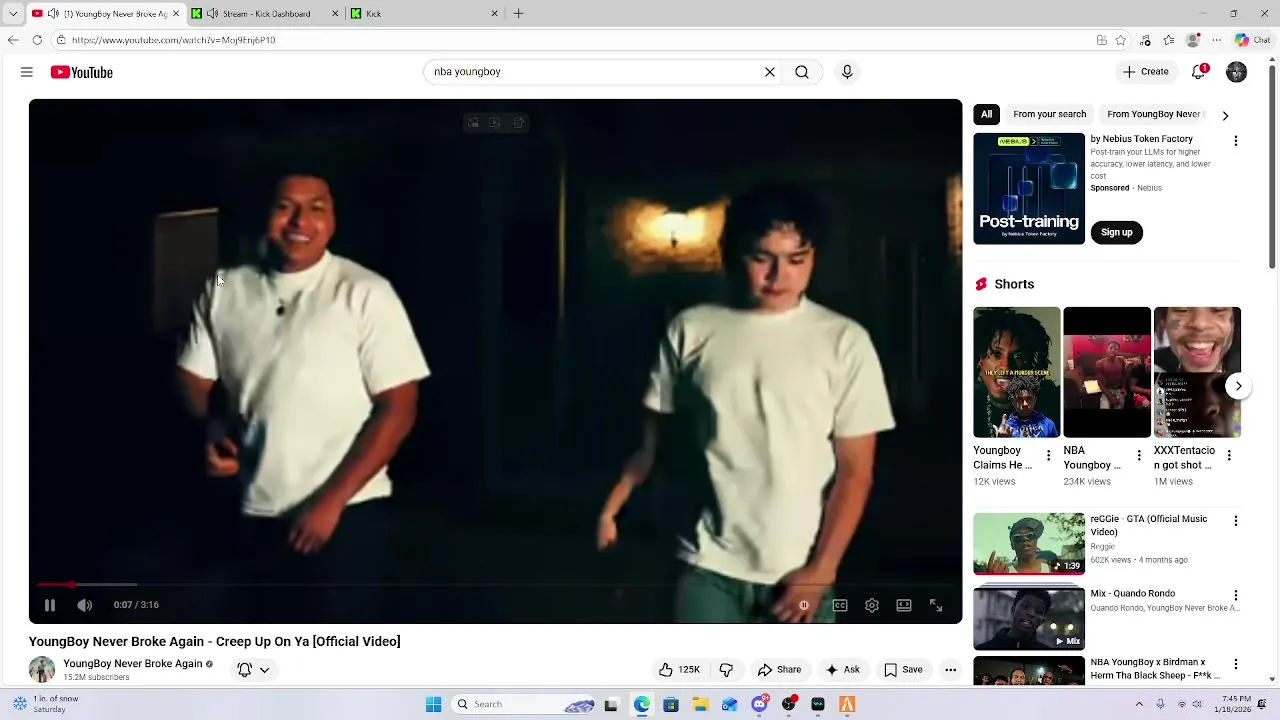Open the Favorites list icon in the toolbar
This screenshot has width=1280, height=720.
click(1169, 40)
